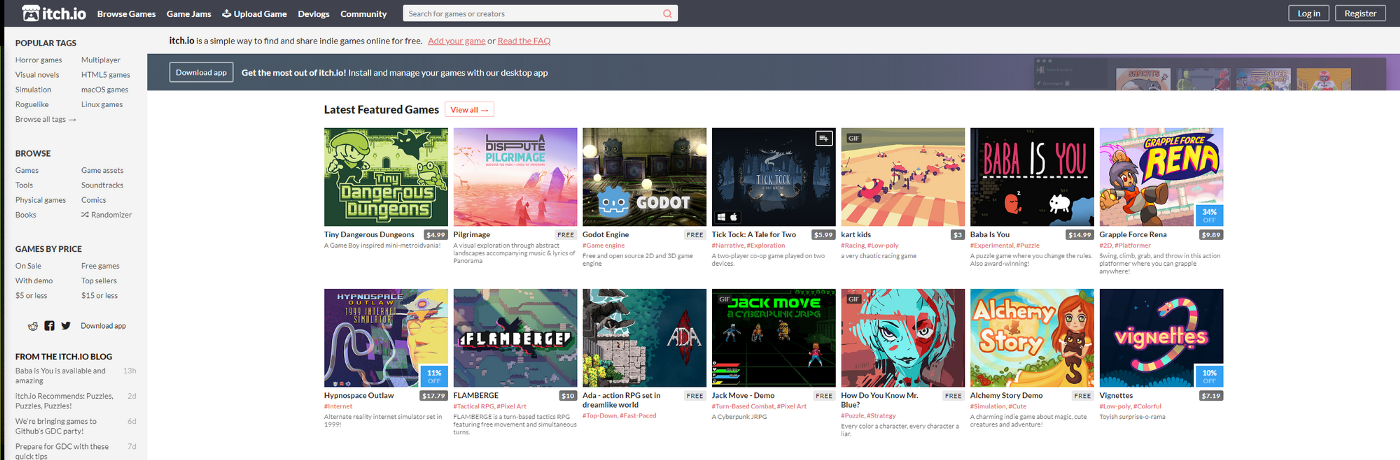Viewport: 1400px width, 460px height.
Task: Click View all featured games
Action: (x=469, y=110)
